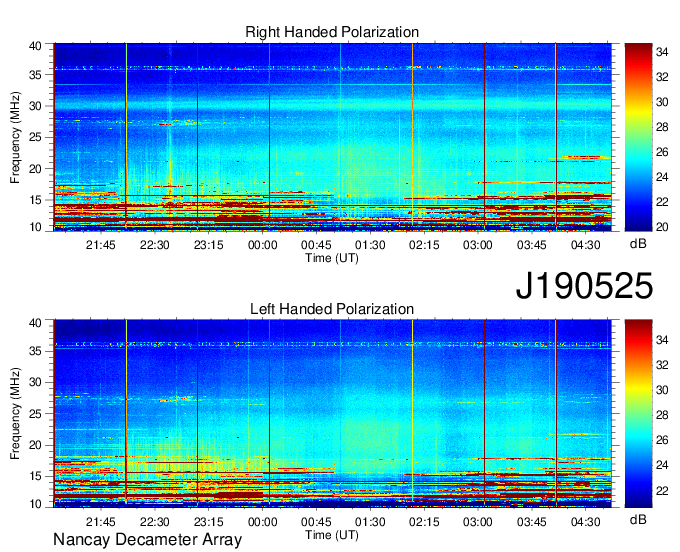Image resolution: width=680 pixels, height=552 pixels.
Task: Click the 23:15 time tick on top plot
Action: (x=209, y=245)
